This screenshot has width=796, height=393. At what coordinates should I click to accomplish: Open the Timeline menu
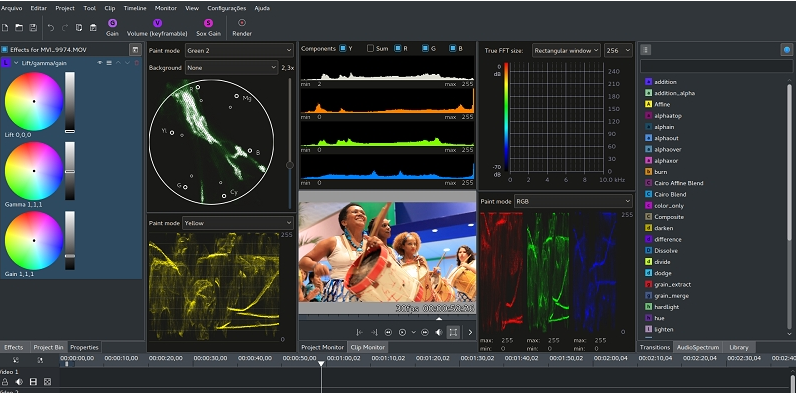pyautogui.click(x=135, y=8)
